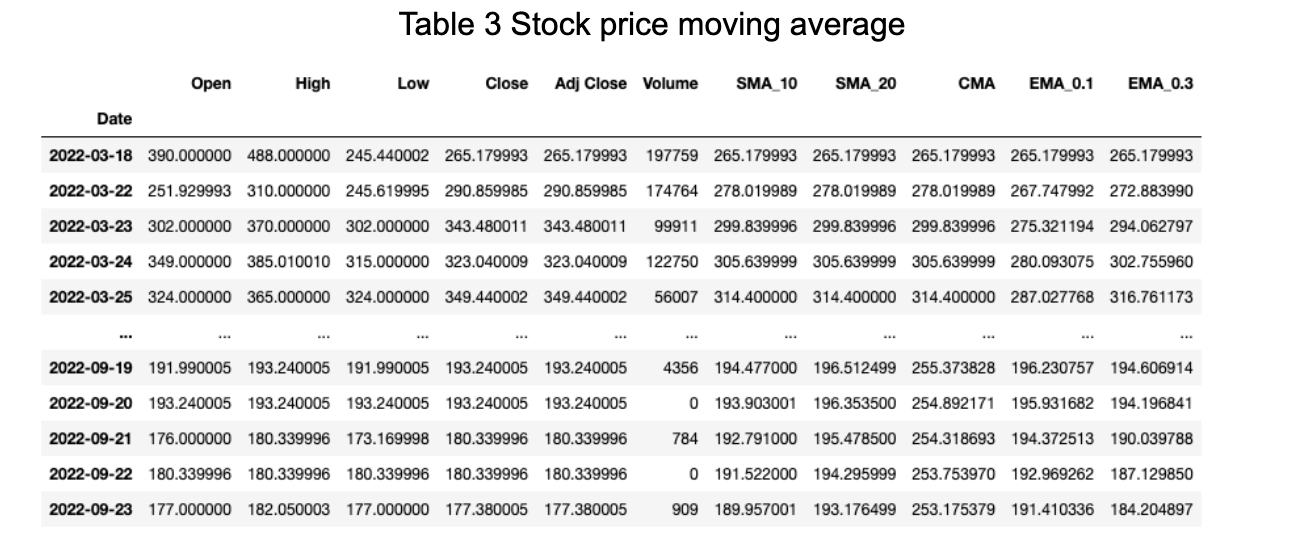The width and height of the screenshot is (1314, 536).
Task: Click the SMA_10 column header
Action: coord(767,84)
